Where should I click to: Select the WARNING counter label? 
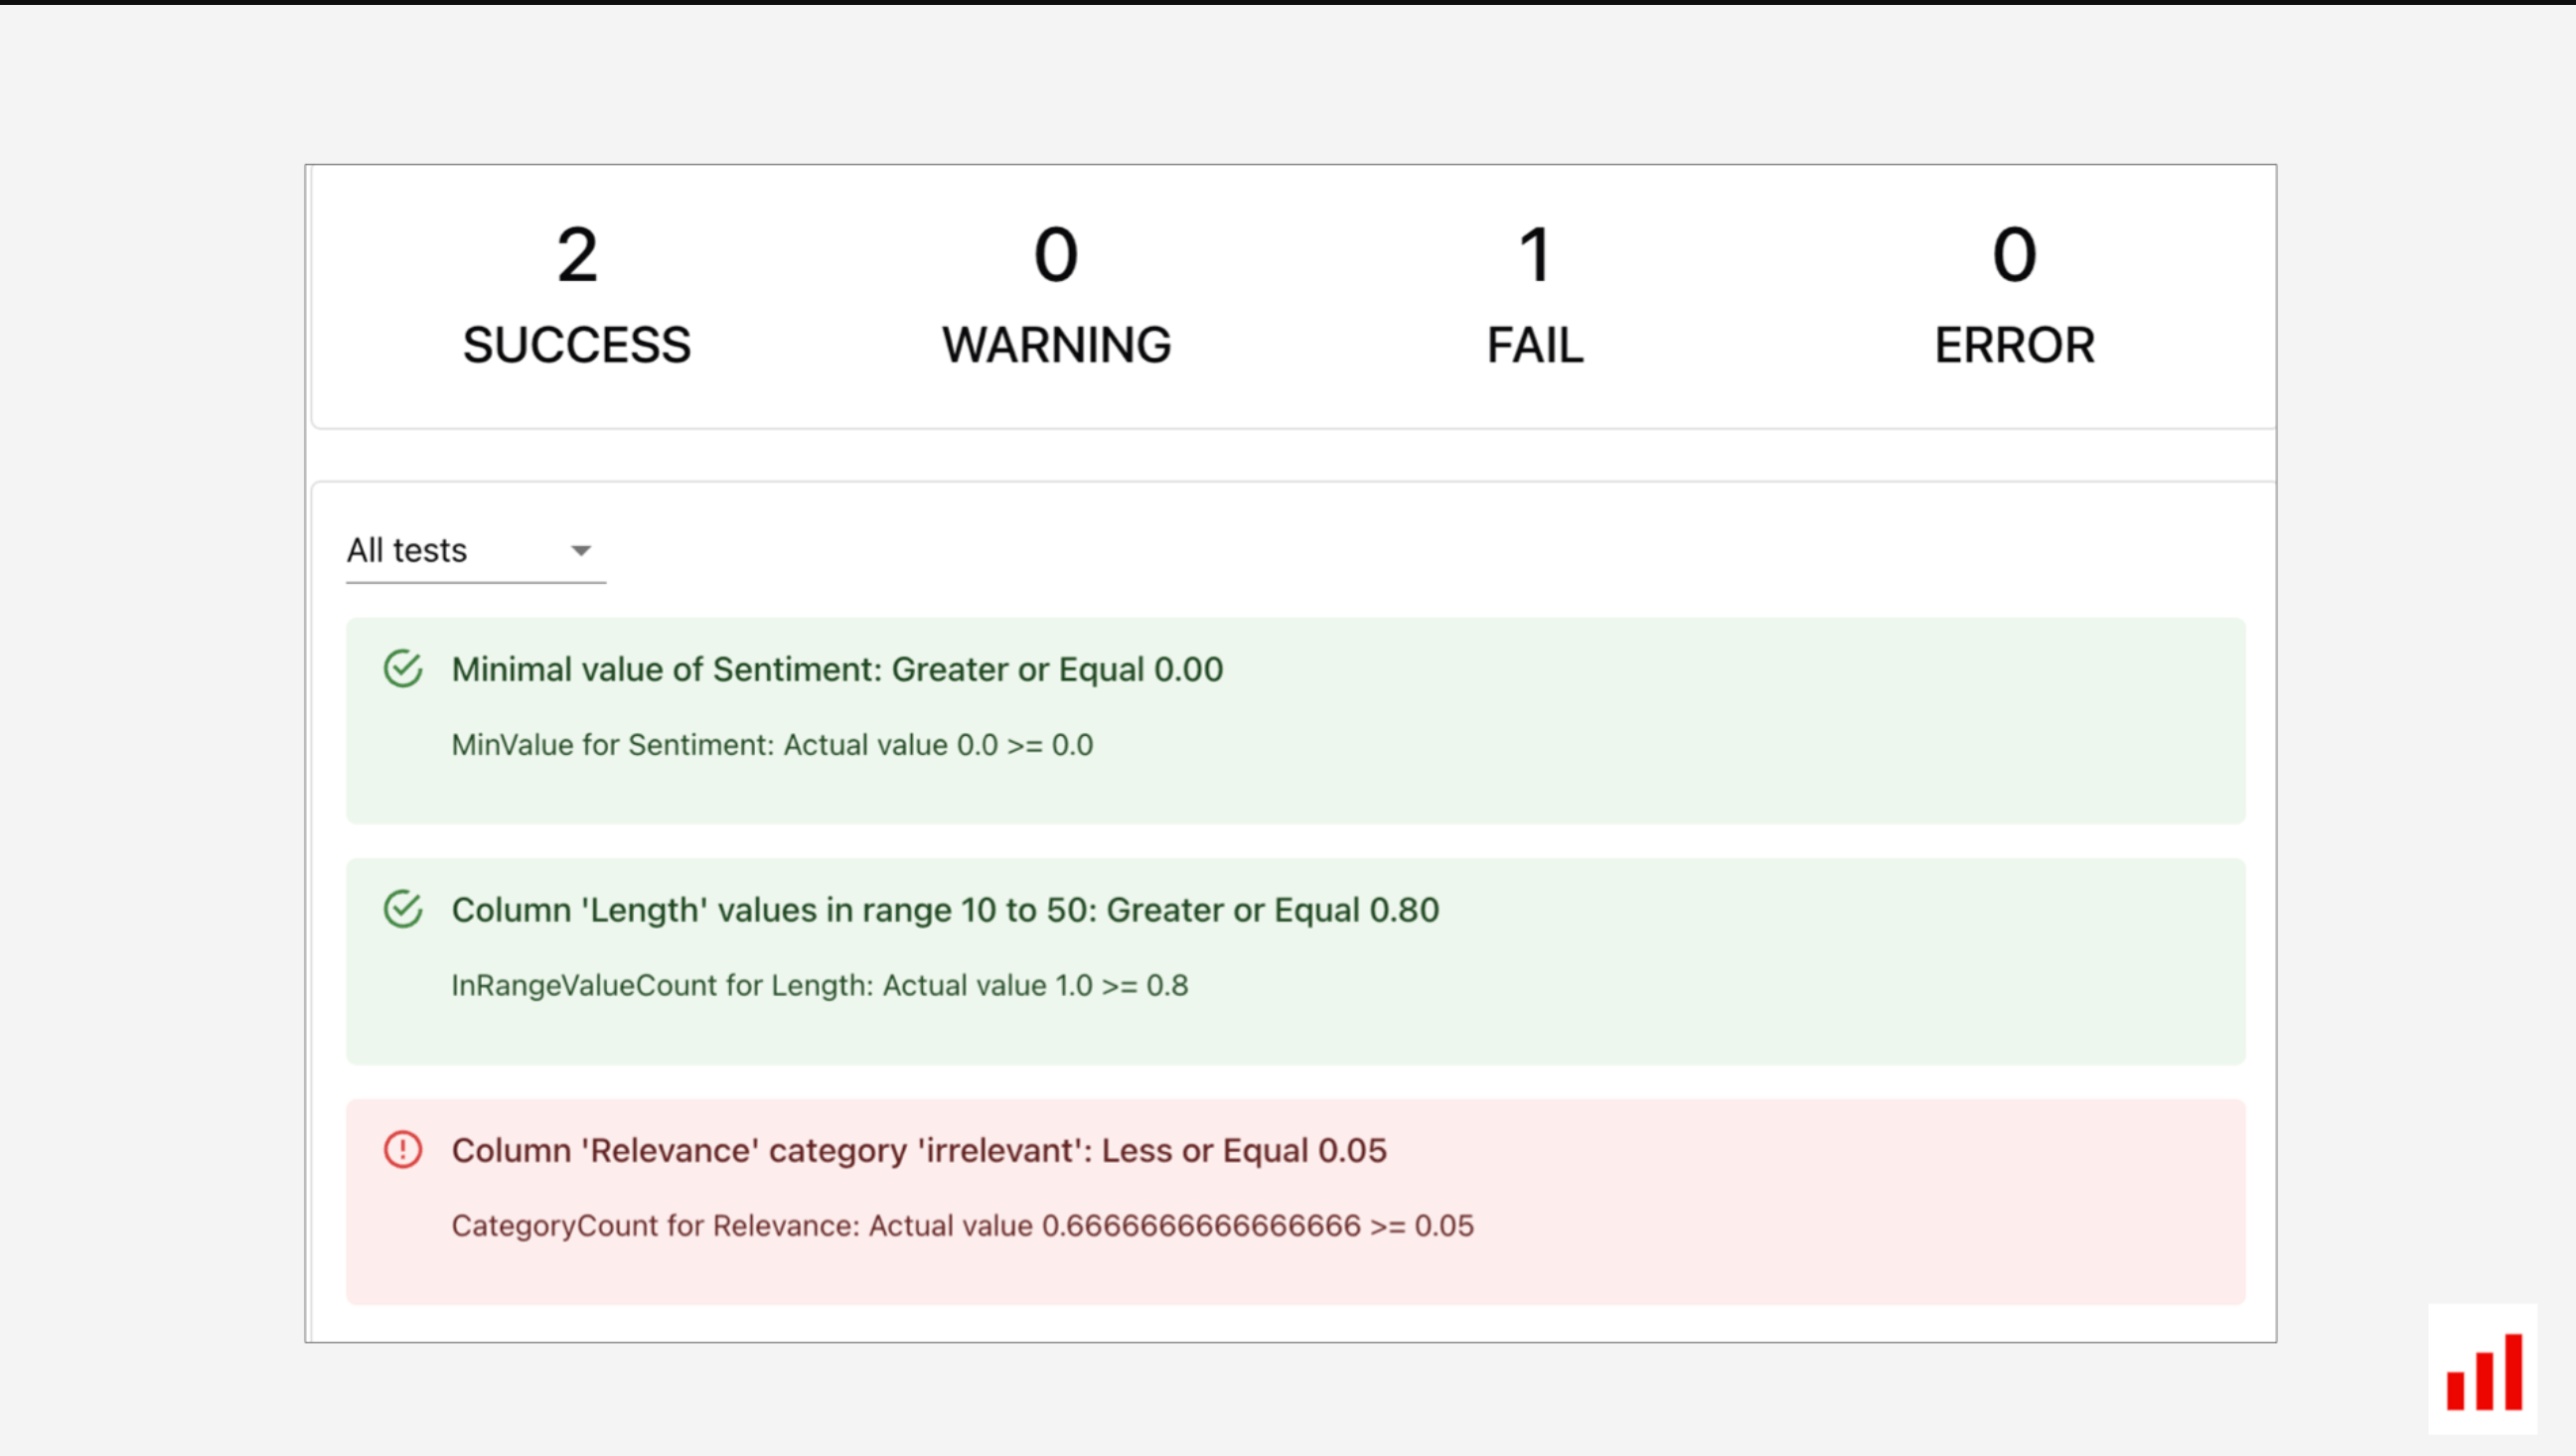[x=1056, y=345]
